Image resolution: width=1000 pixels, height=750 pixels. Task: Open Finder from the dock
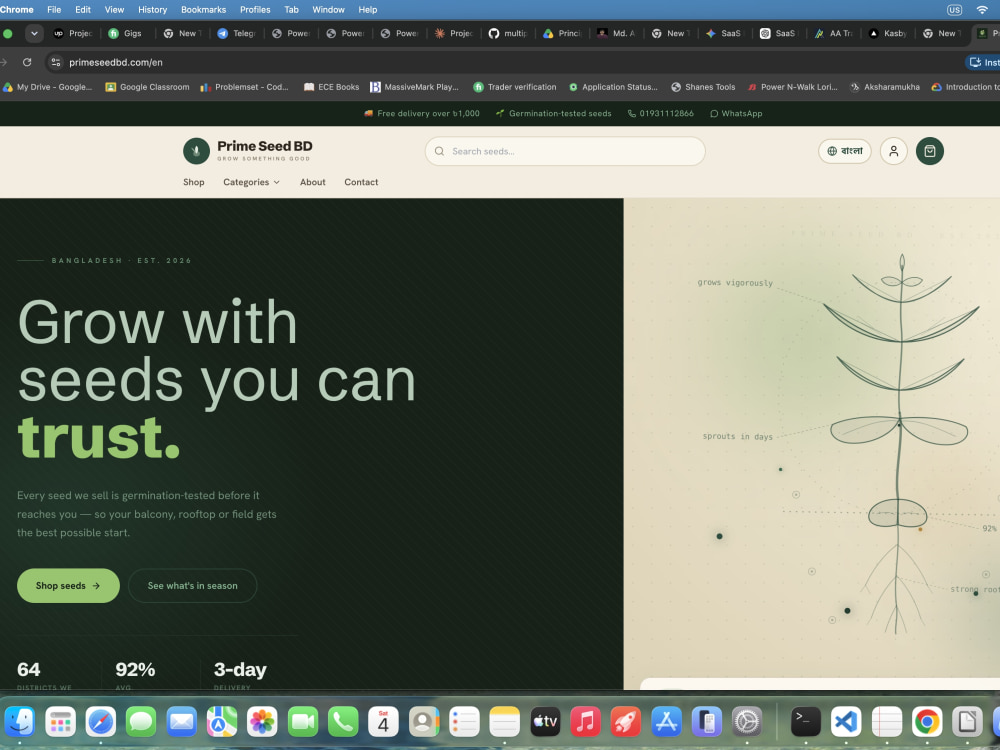click(x=20, y=722)
